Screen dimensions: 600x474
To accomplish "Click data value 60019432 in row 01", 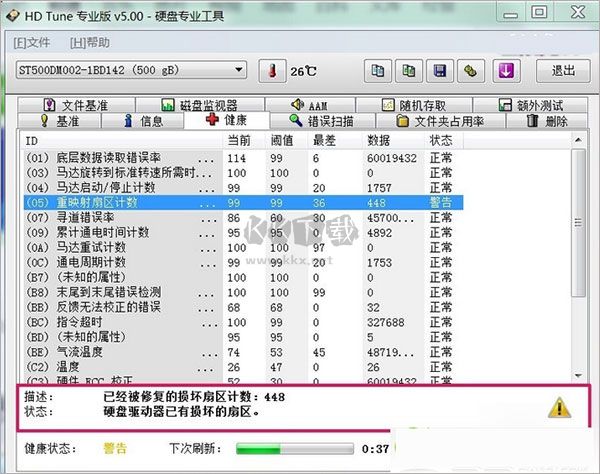I will click(x=391, y=158).
